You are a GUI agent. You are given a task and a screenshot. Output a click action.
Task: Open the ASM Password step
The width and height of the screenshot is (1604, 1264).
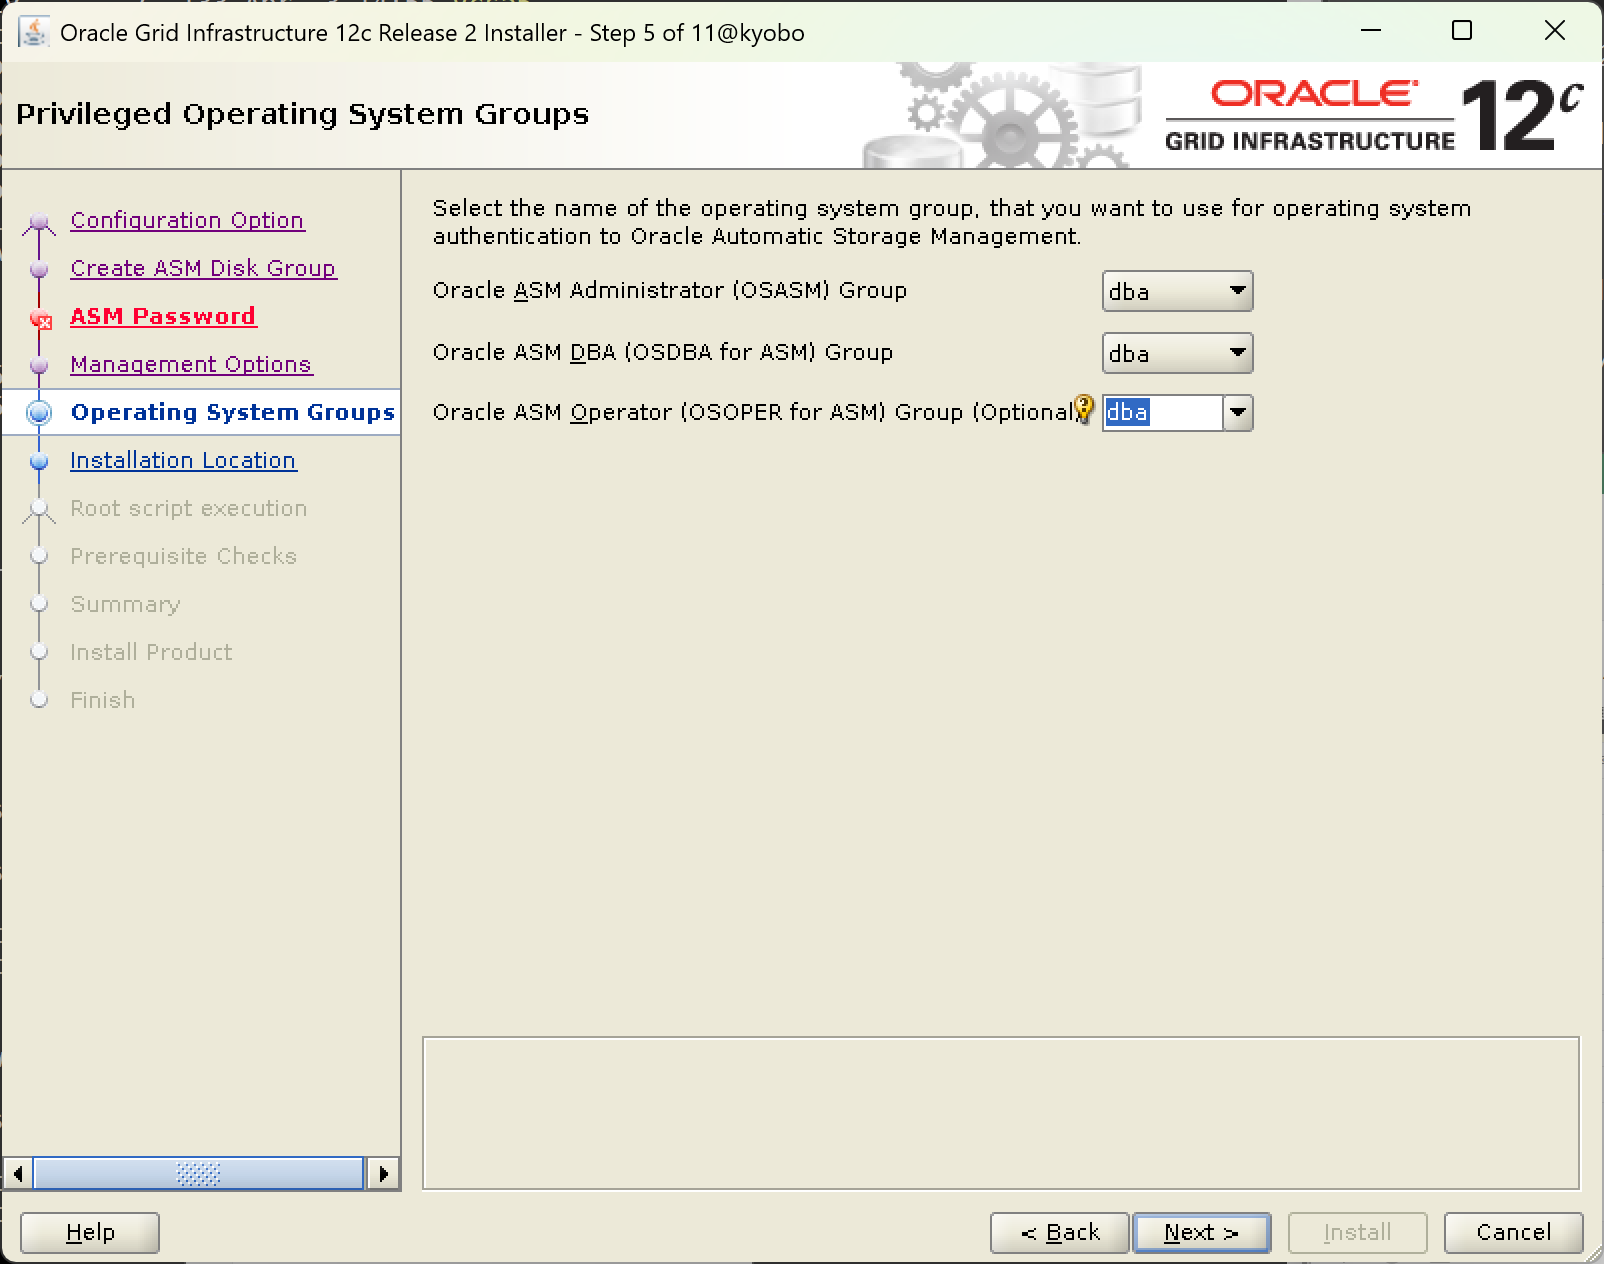pyautogui.click(x=163, y=316)
